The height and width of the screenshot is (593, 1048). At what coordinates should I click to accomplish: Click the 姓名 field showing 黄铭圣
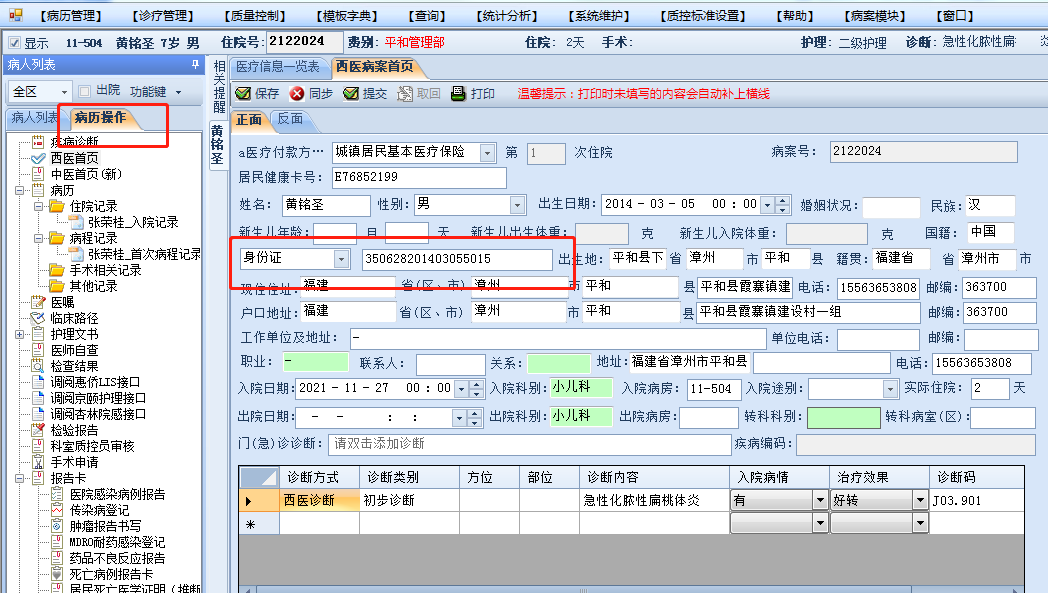[325, 205]
